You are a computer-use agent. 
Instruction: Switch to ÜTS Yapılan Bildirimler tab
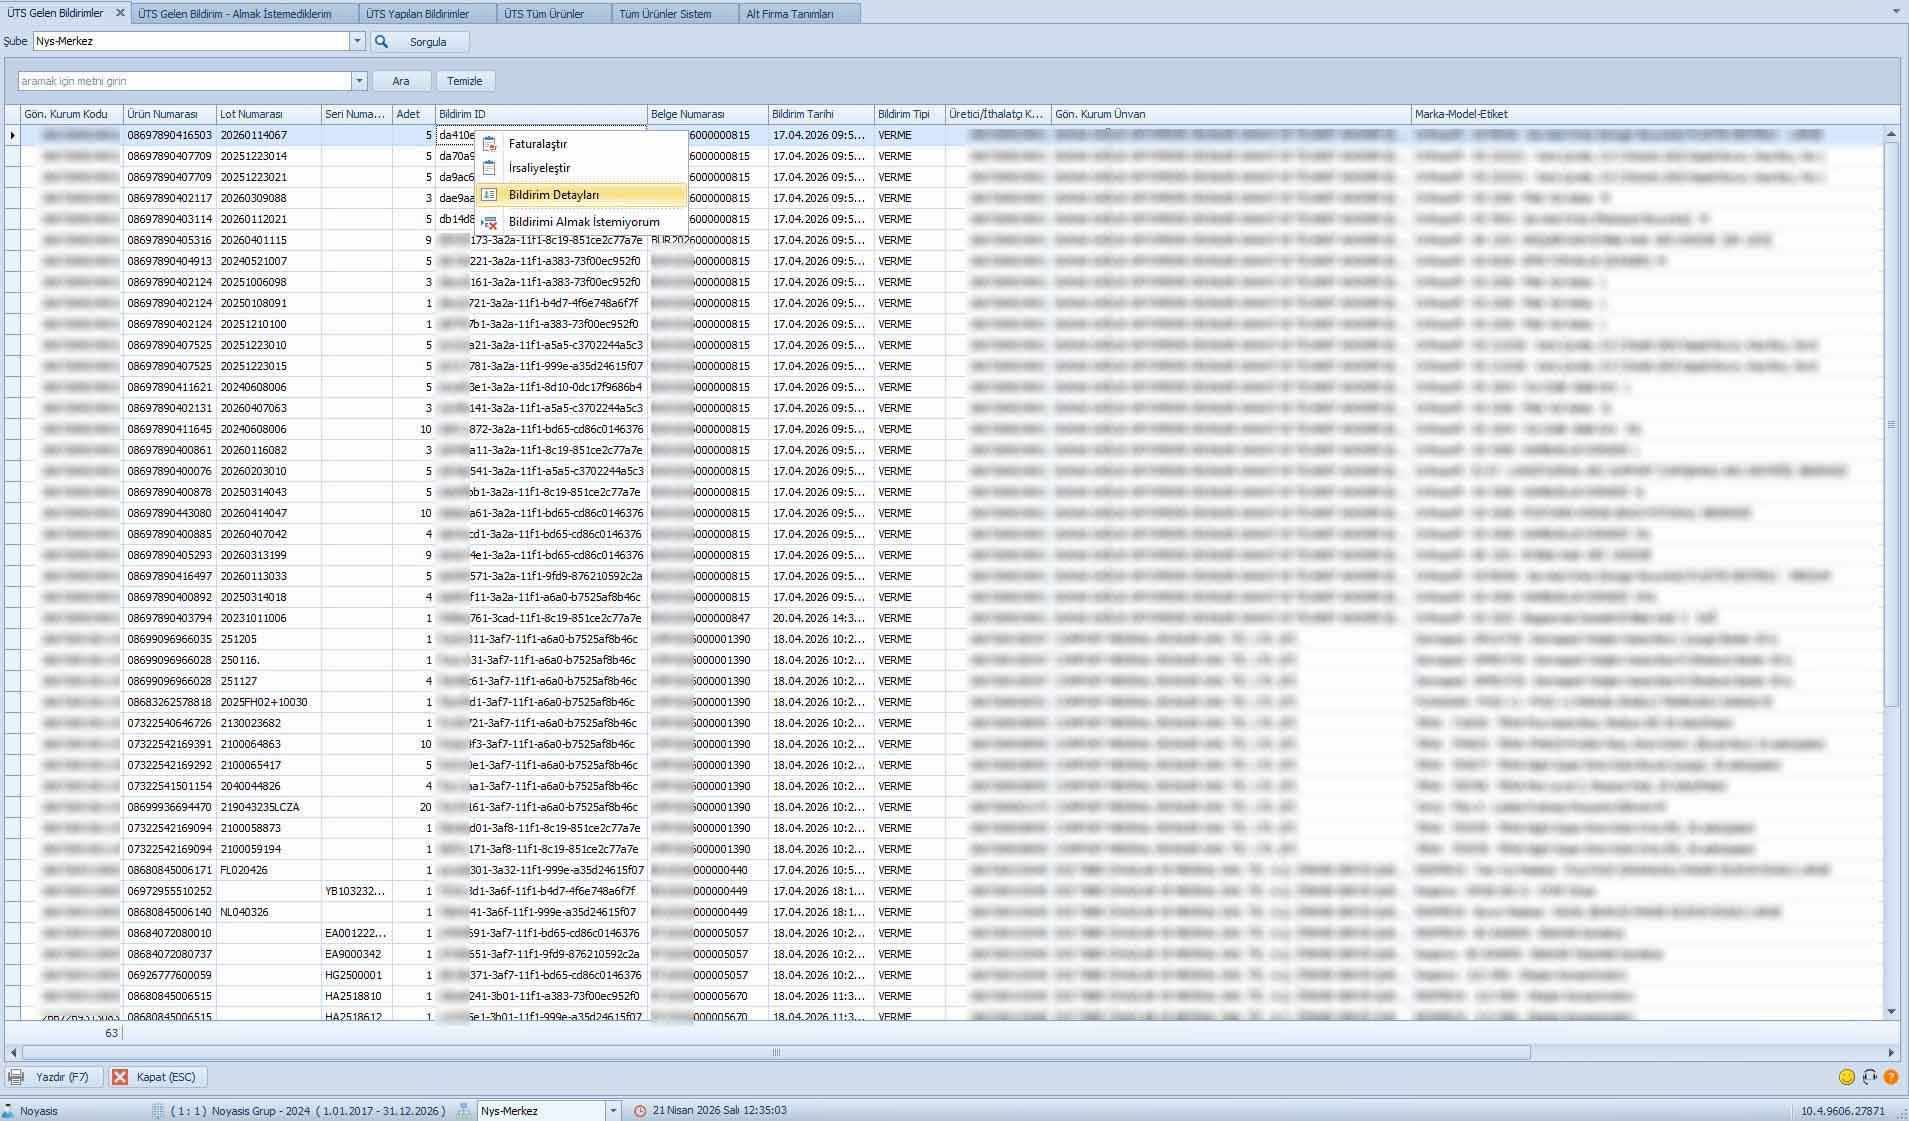click(417, 14)
